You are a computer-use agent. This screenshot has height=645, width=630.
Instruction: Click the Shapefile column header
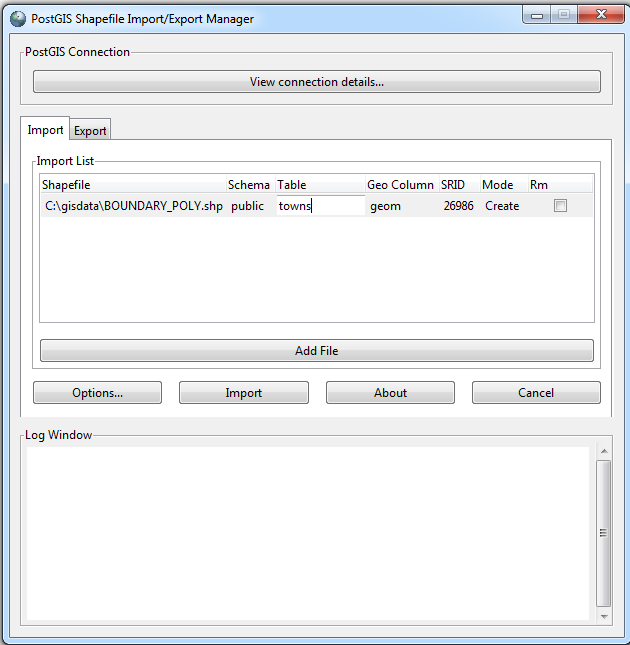pos(133,185)
